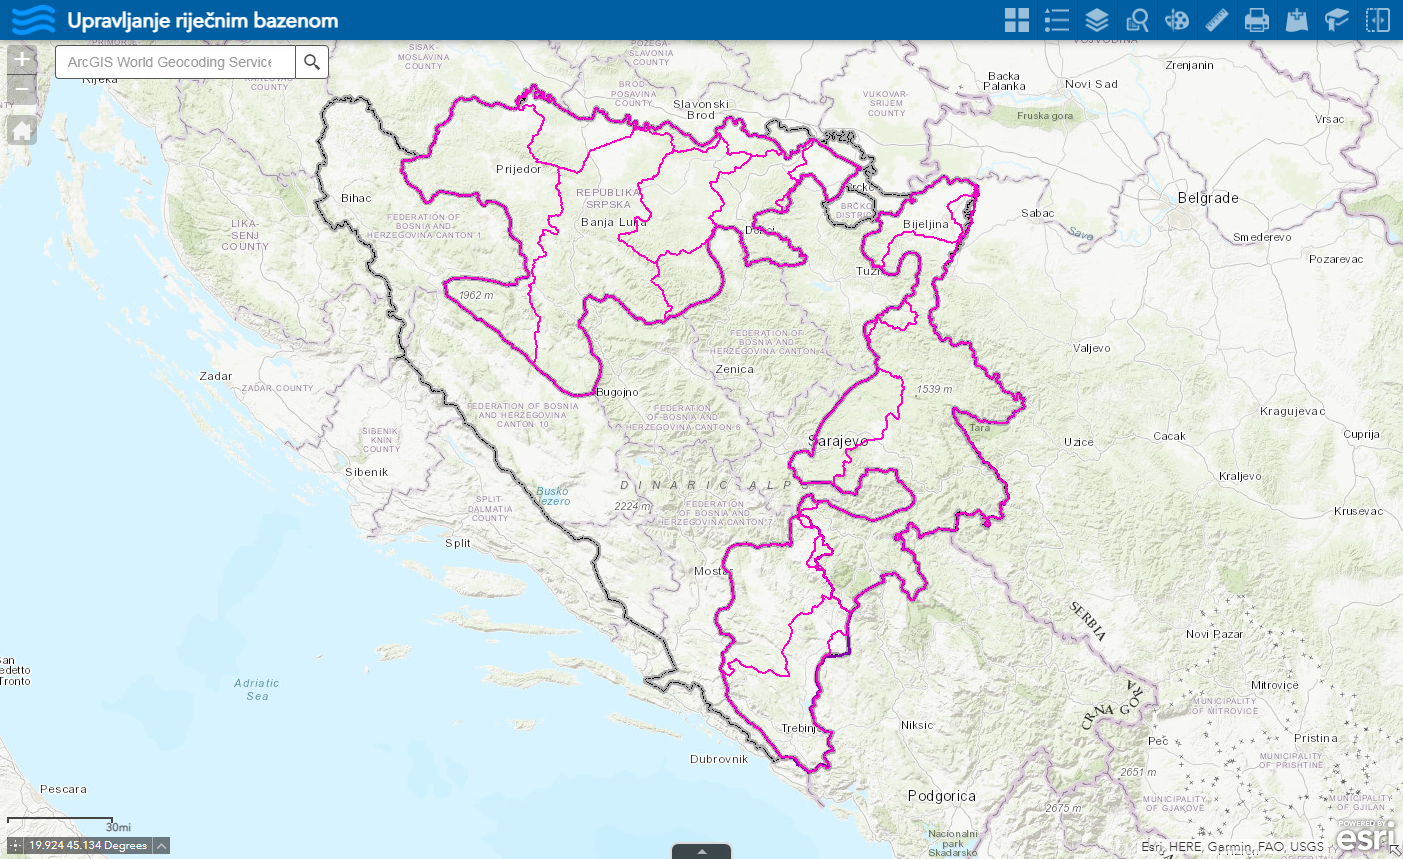This screenshot has width=1403, height=859.
Task: Click the Bihac label
Action: coord(356,198)
